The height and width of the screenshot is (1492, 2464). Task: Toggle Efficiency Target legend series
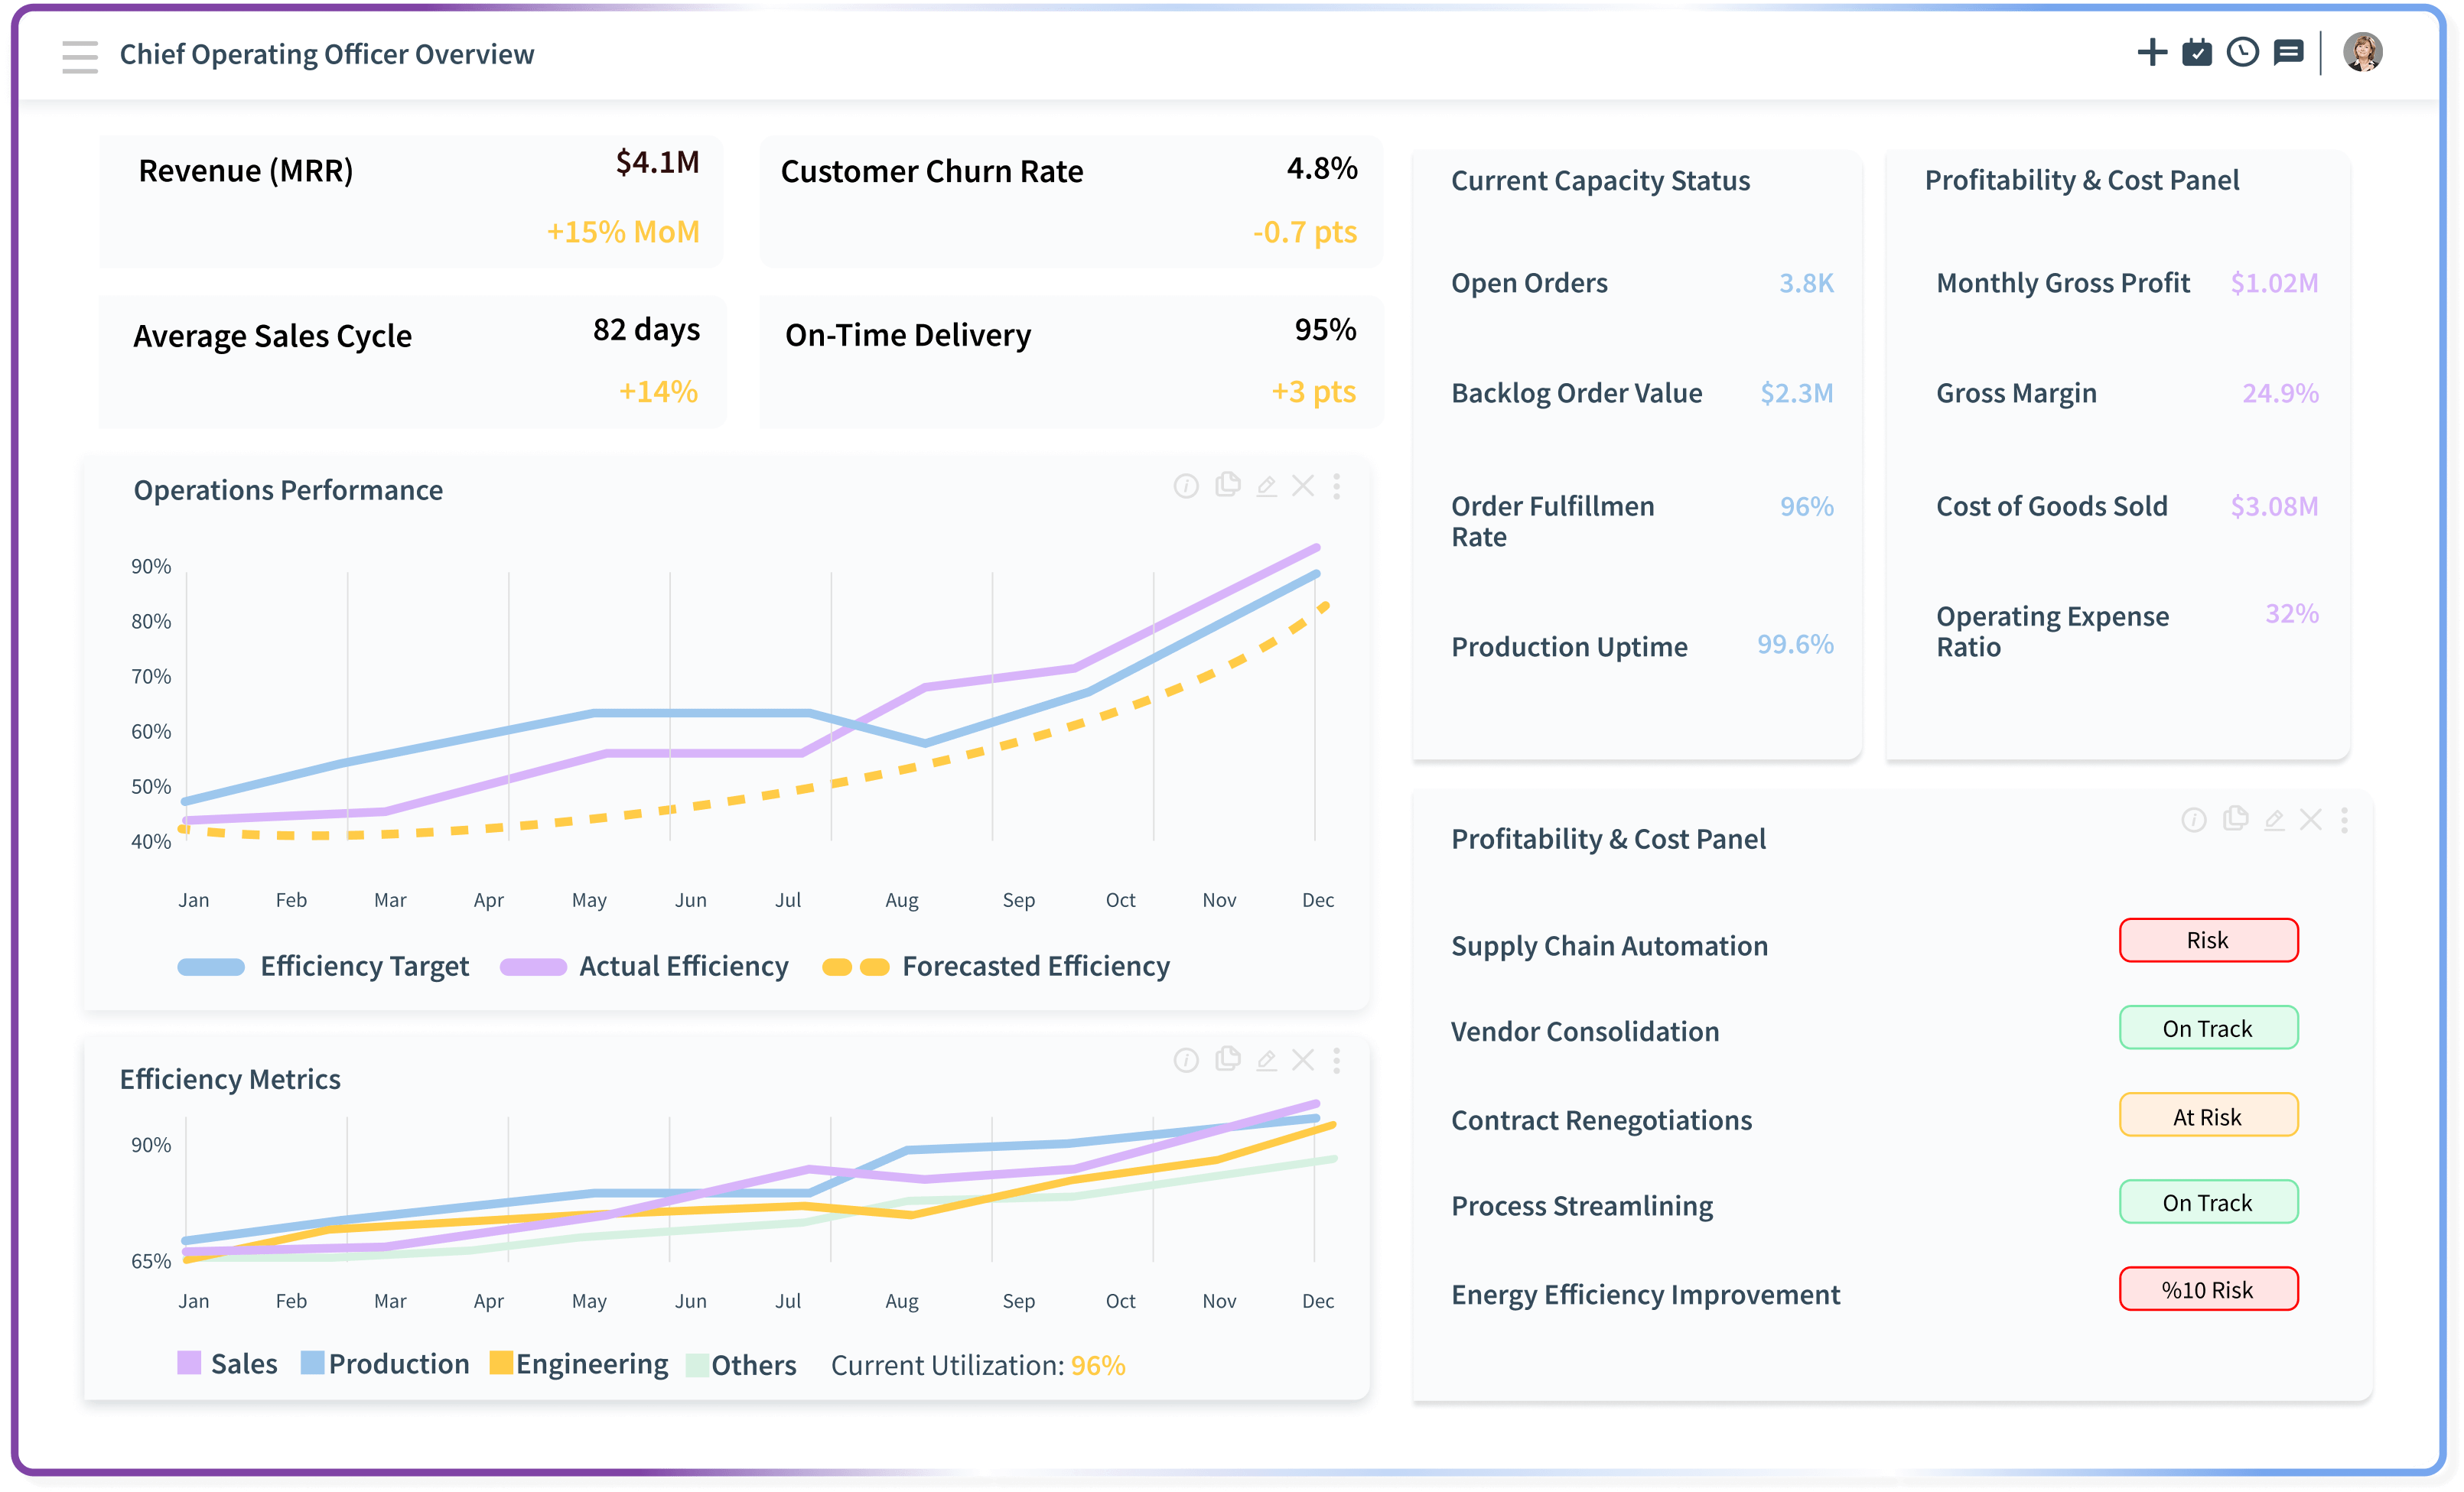(323, 967)
